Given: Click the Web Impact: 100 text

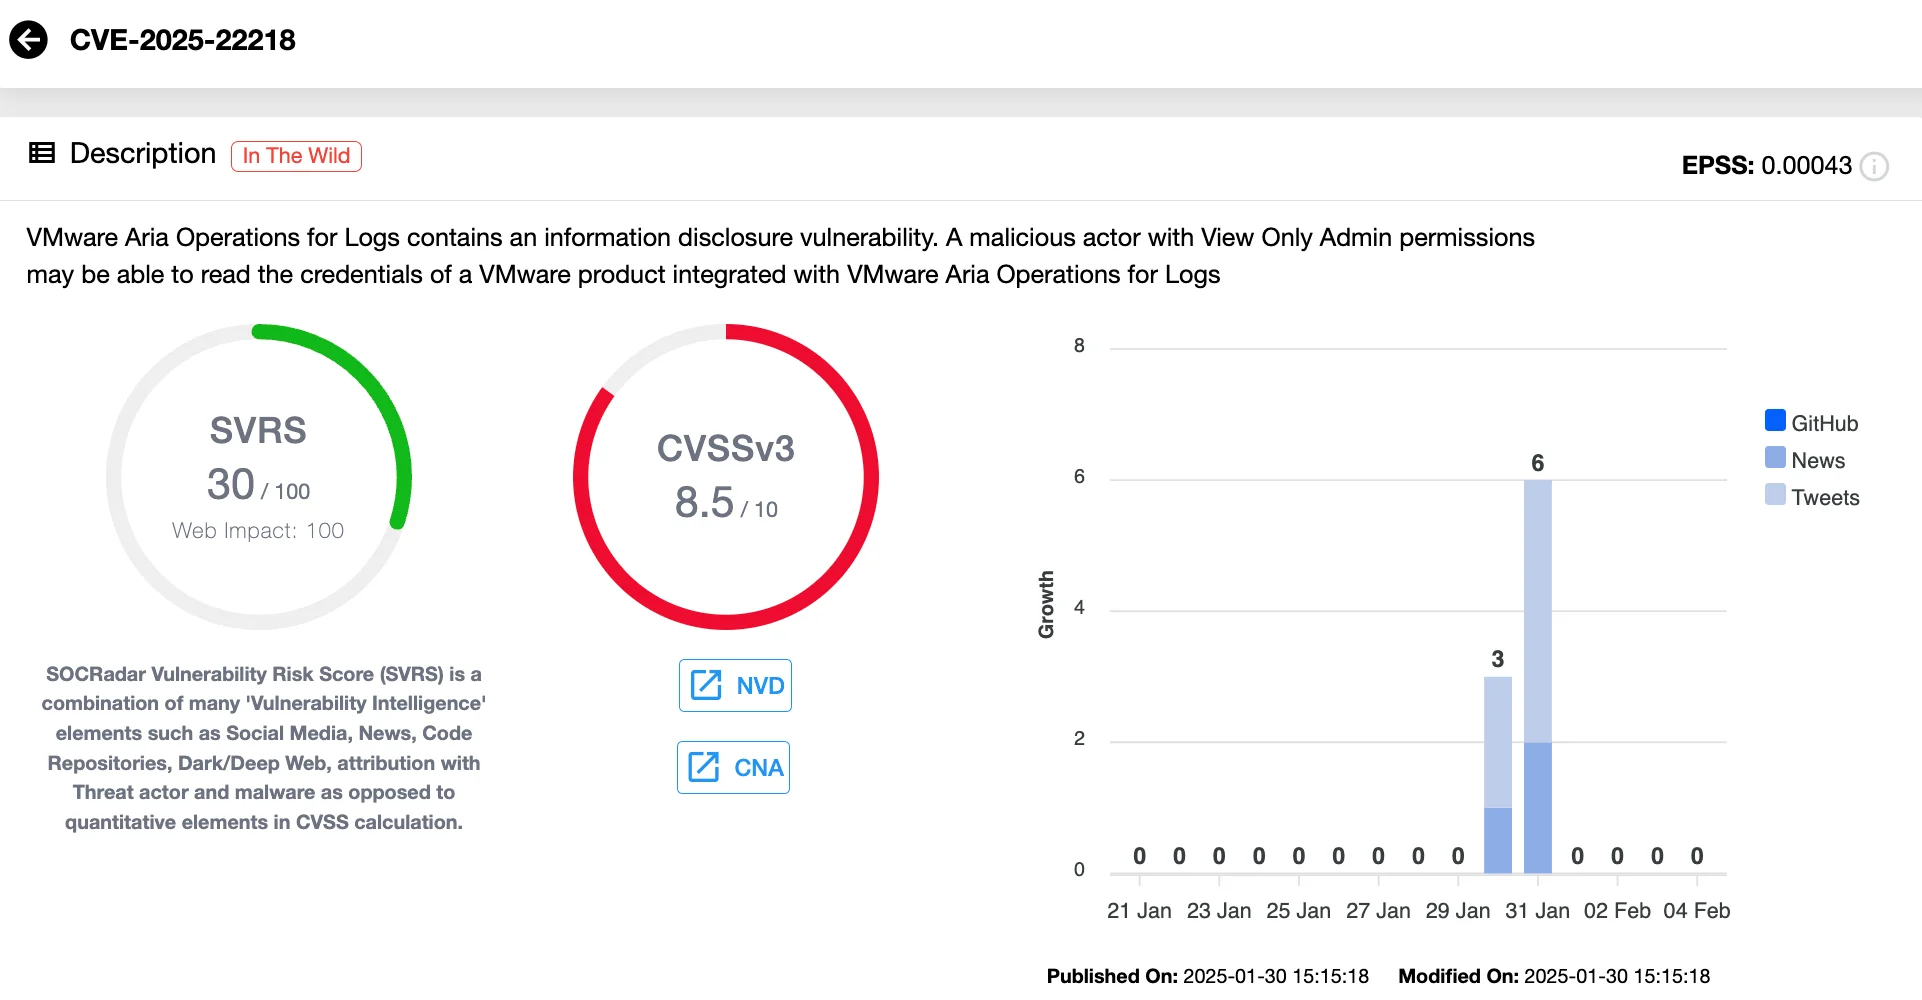Looking at the screenshot, I should pyautogui.click(x=258, y=531).
